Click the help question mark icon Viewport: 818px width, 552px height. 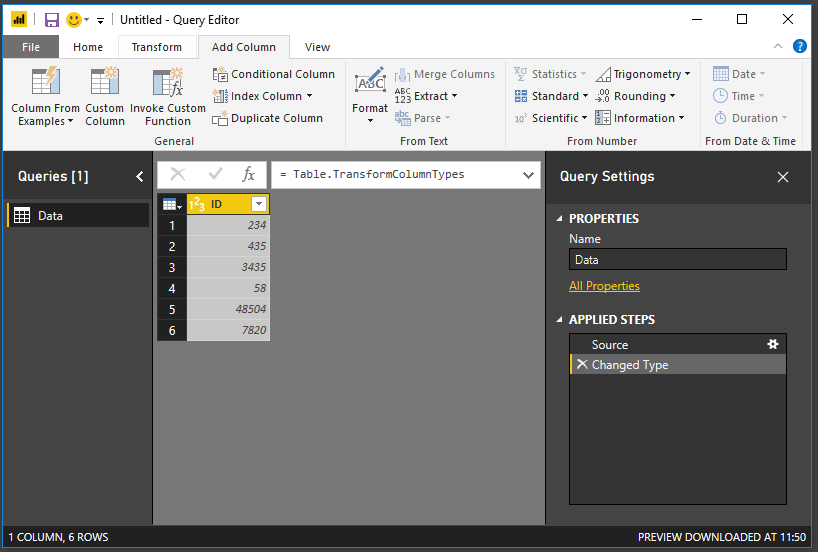point(800,46)
